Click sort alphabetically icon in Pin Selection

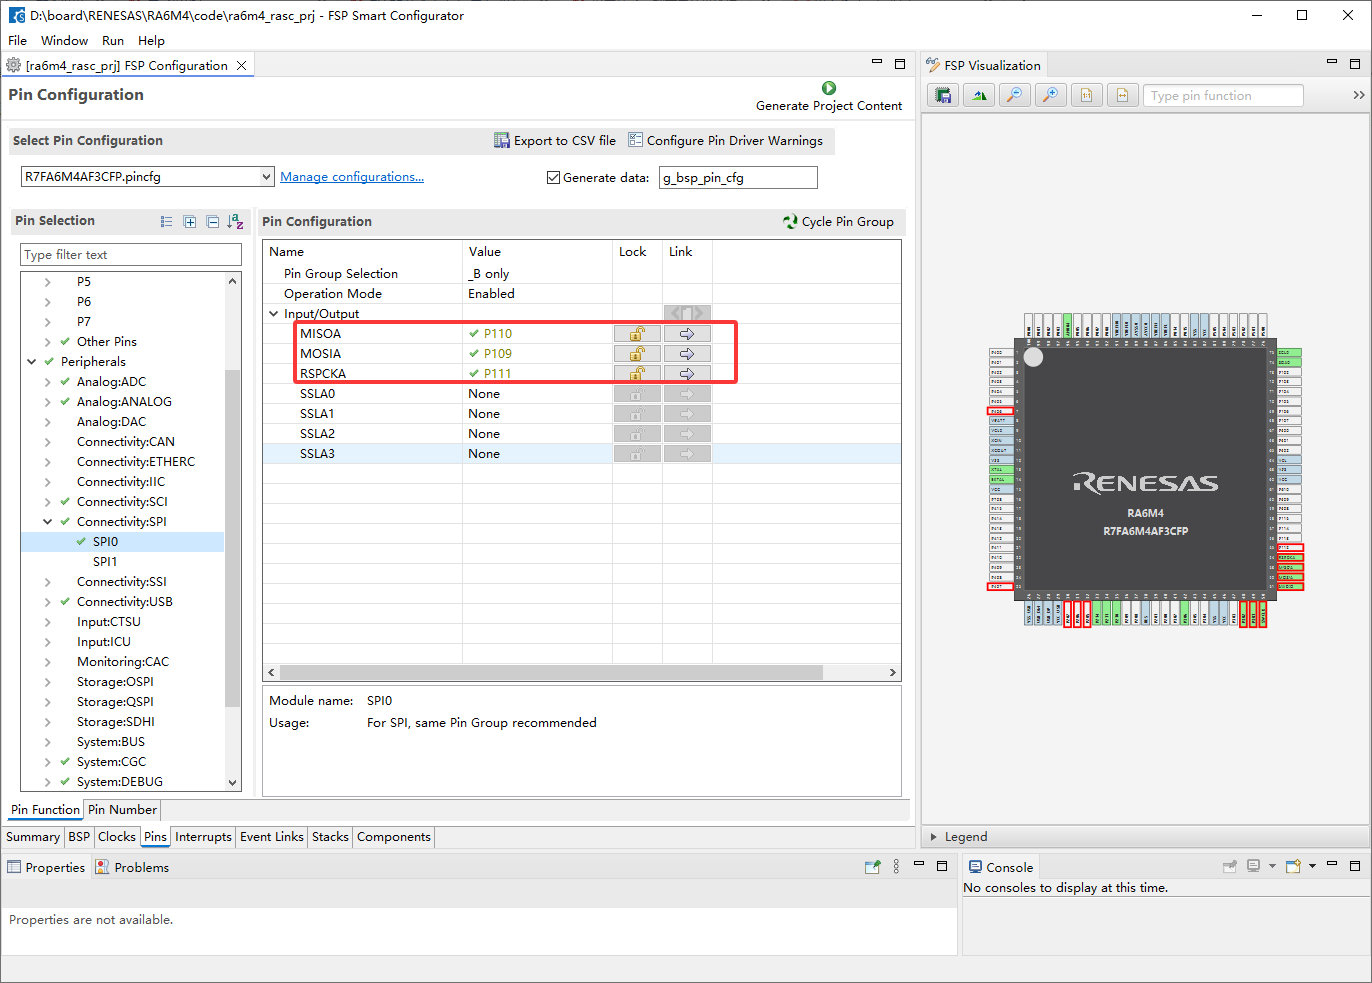pyautogui.click(x=236, y=221)
